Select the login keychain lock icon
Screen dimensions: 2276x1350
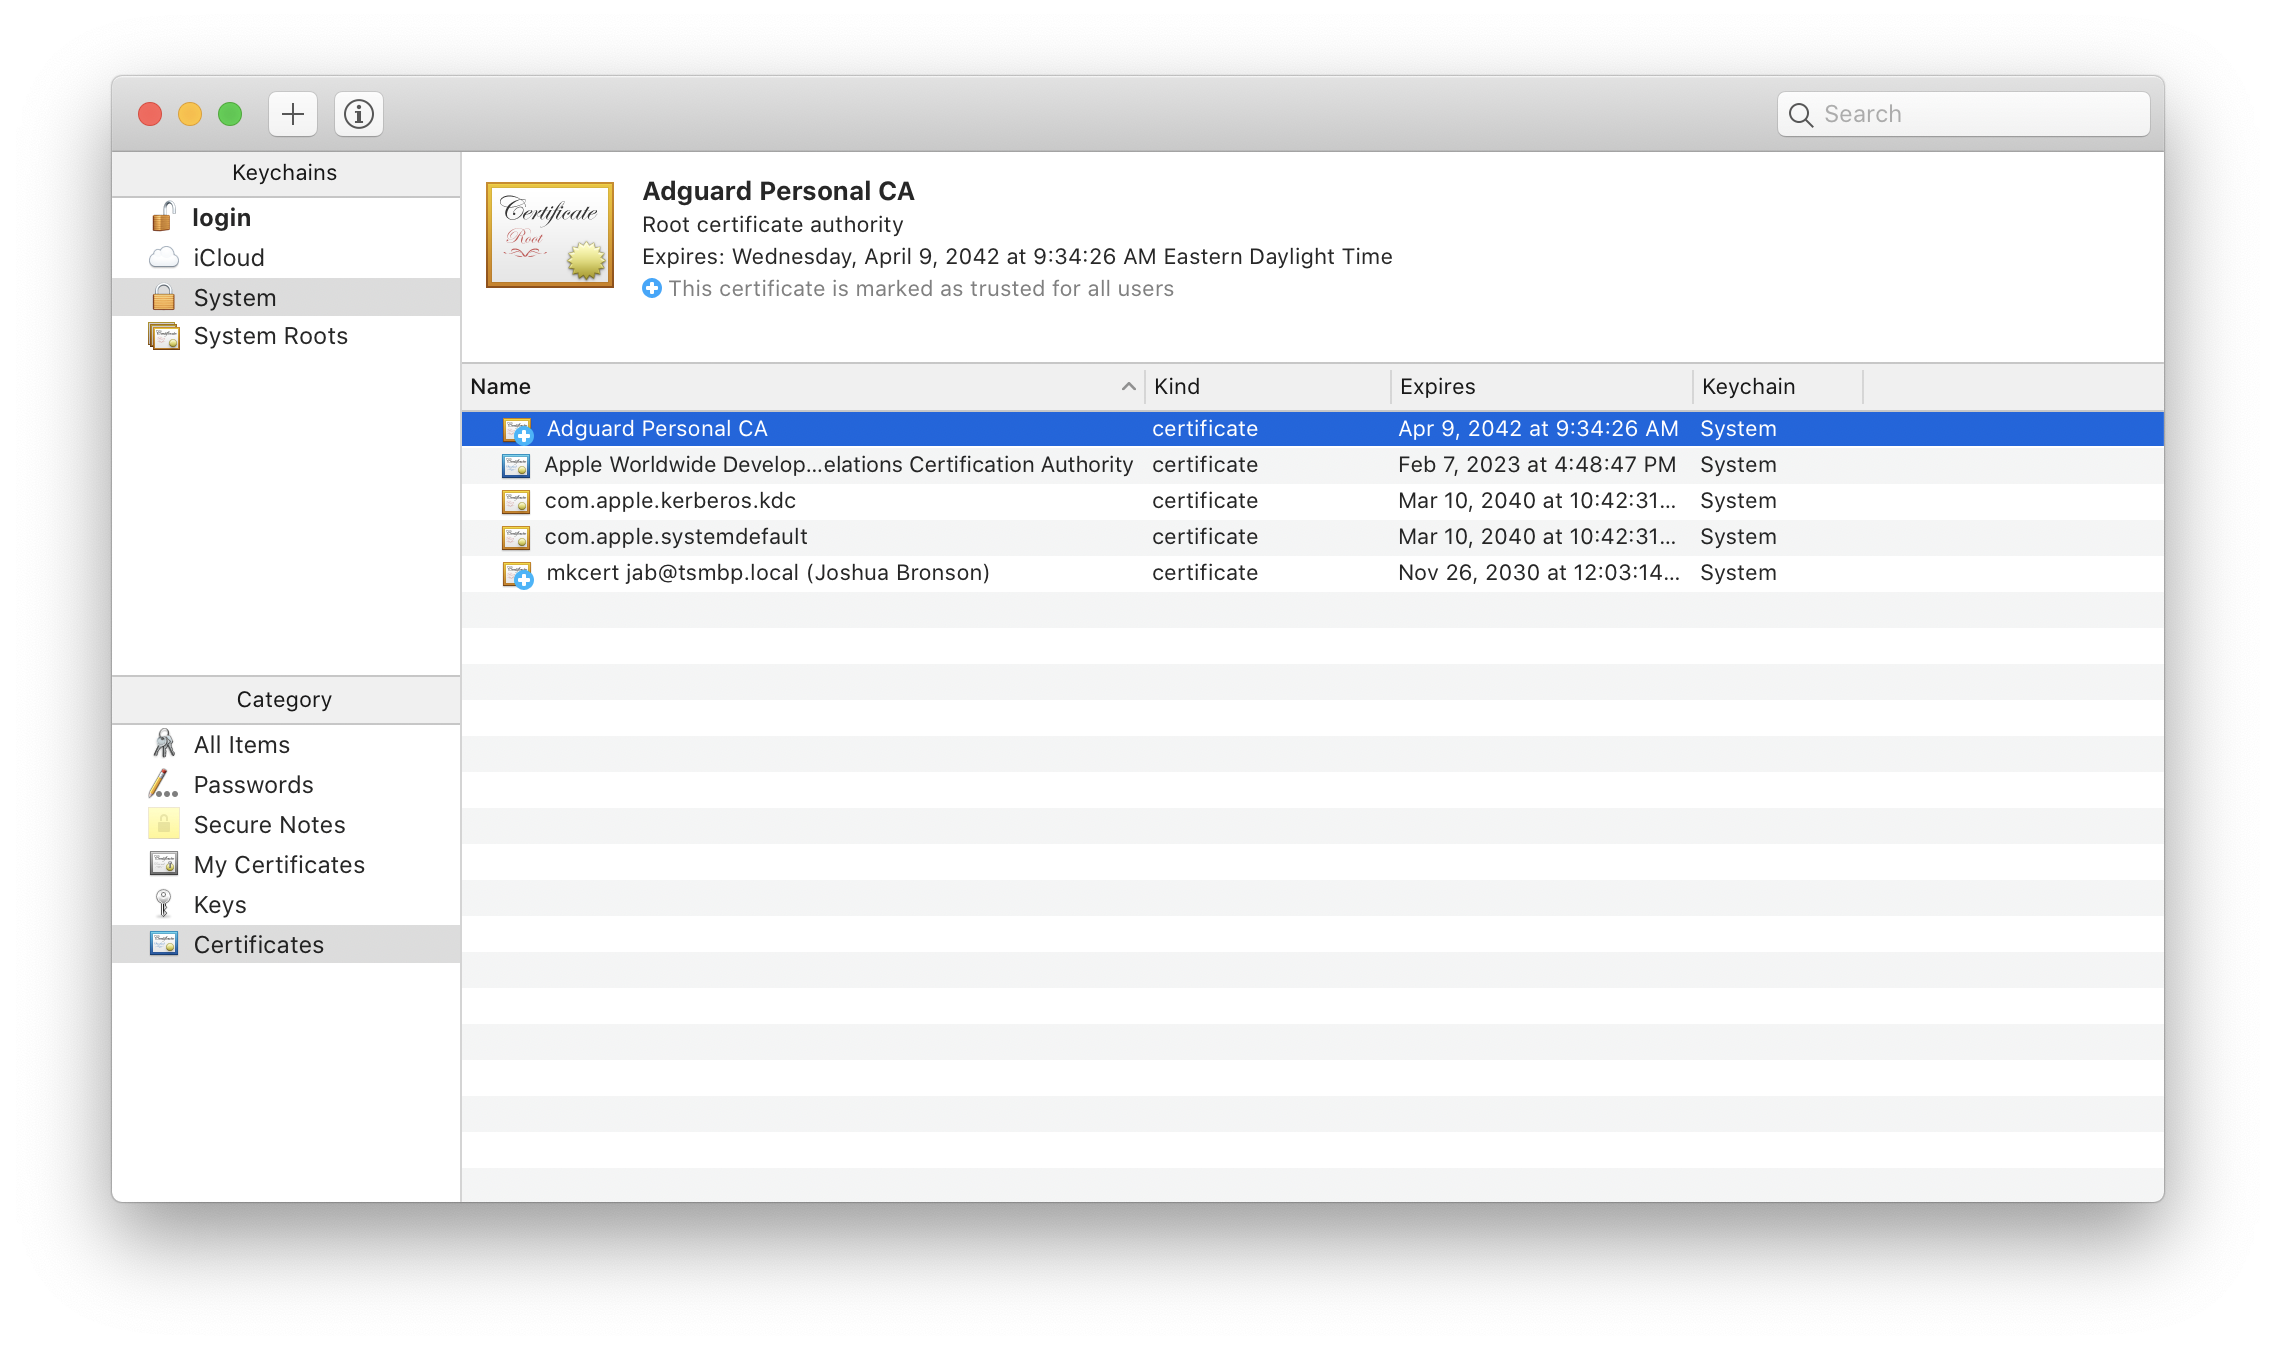pos(163,217)
